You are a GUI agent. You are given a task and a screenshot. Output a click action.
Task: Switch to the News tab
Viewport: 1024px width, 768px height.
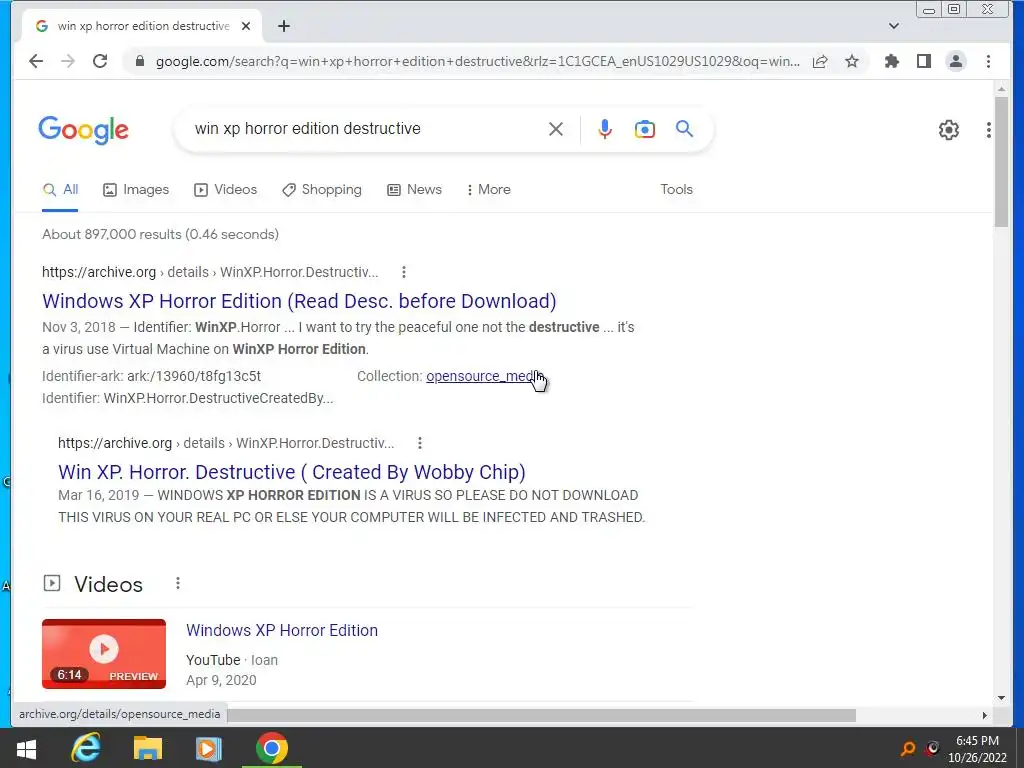(x=414, y=189)
